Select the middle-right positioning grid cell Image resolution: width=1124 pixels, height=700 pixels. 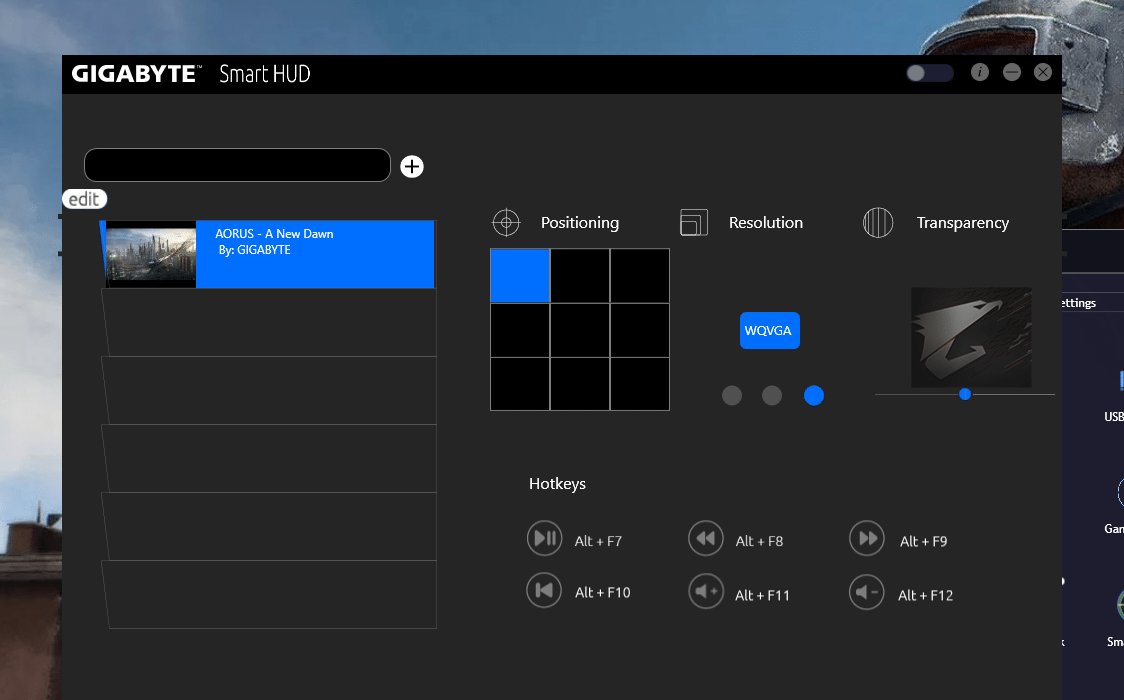tap(639, 330)
